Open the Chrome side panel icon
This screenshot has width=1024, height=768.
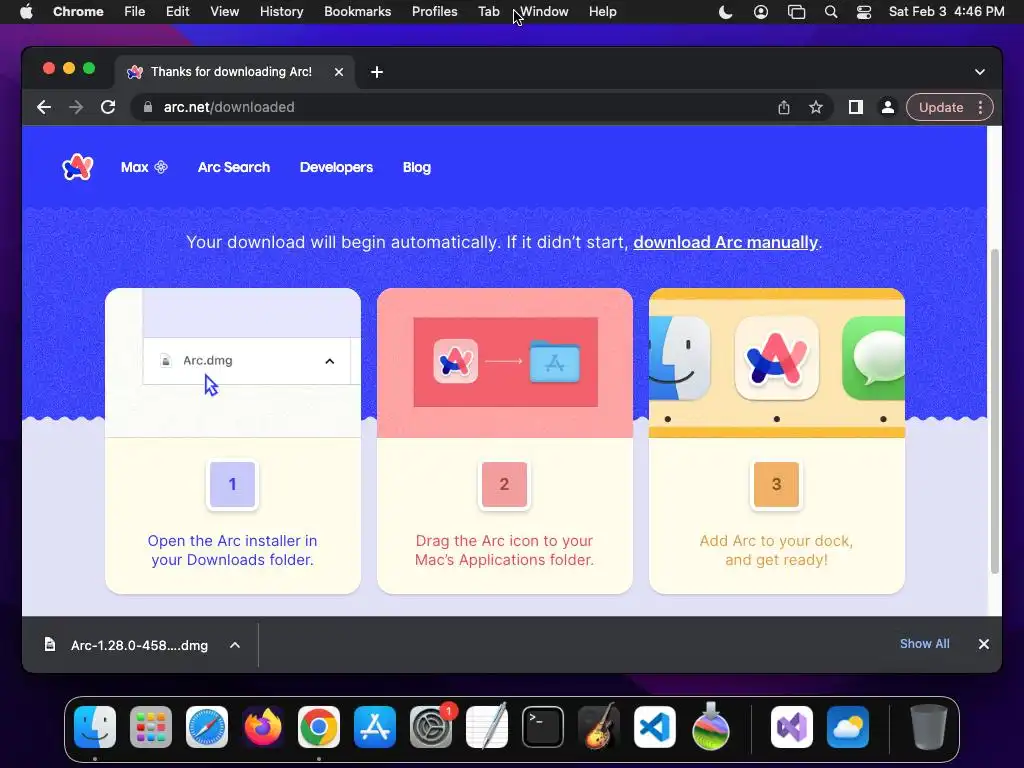pyautogui.click(x=856, y=107)
